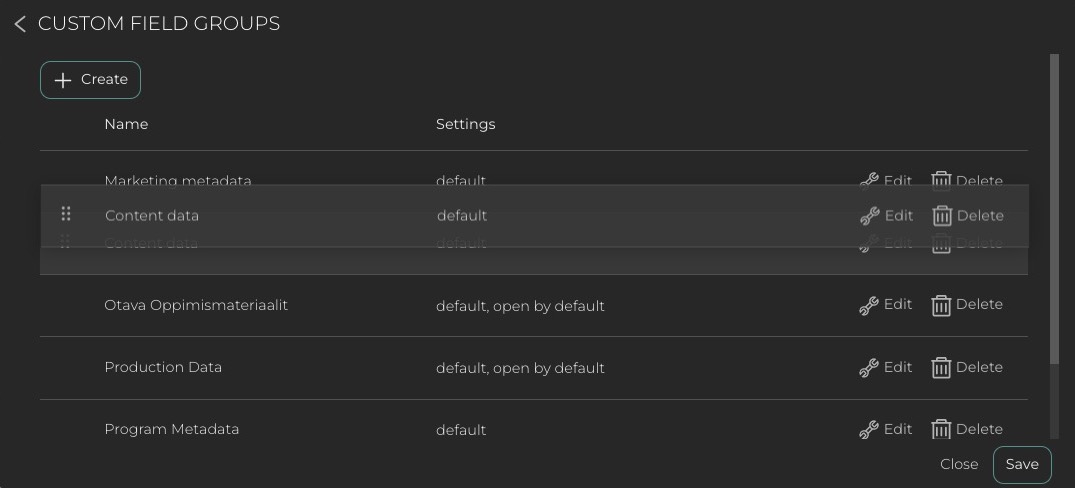
Task: Click the back arrow beside Custom Field Groups
Action: [20, 24]
